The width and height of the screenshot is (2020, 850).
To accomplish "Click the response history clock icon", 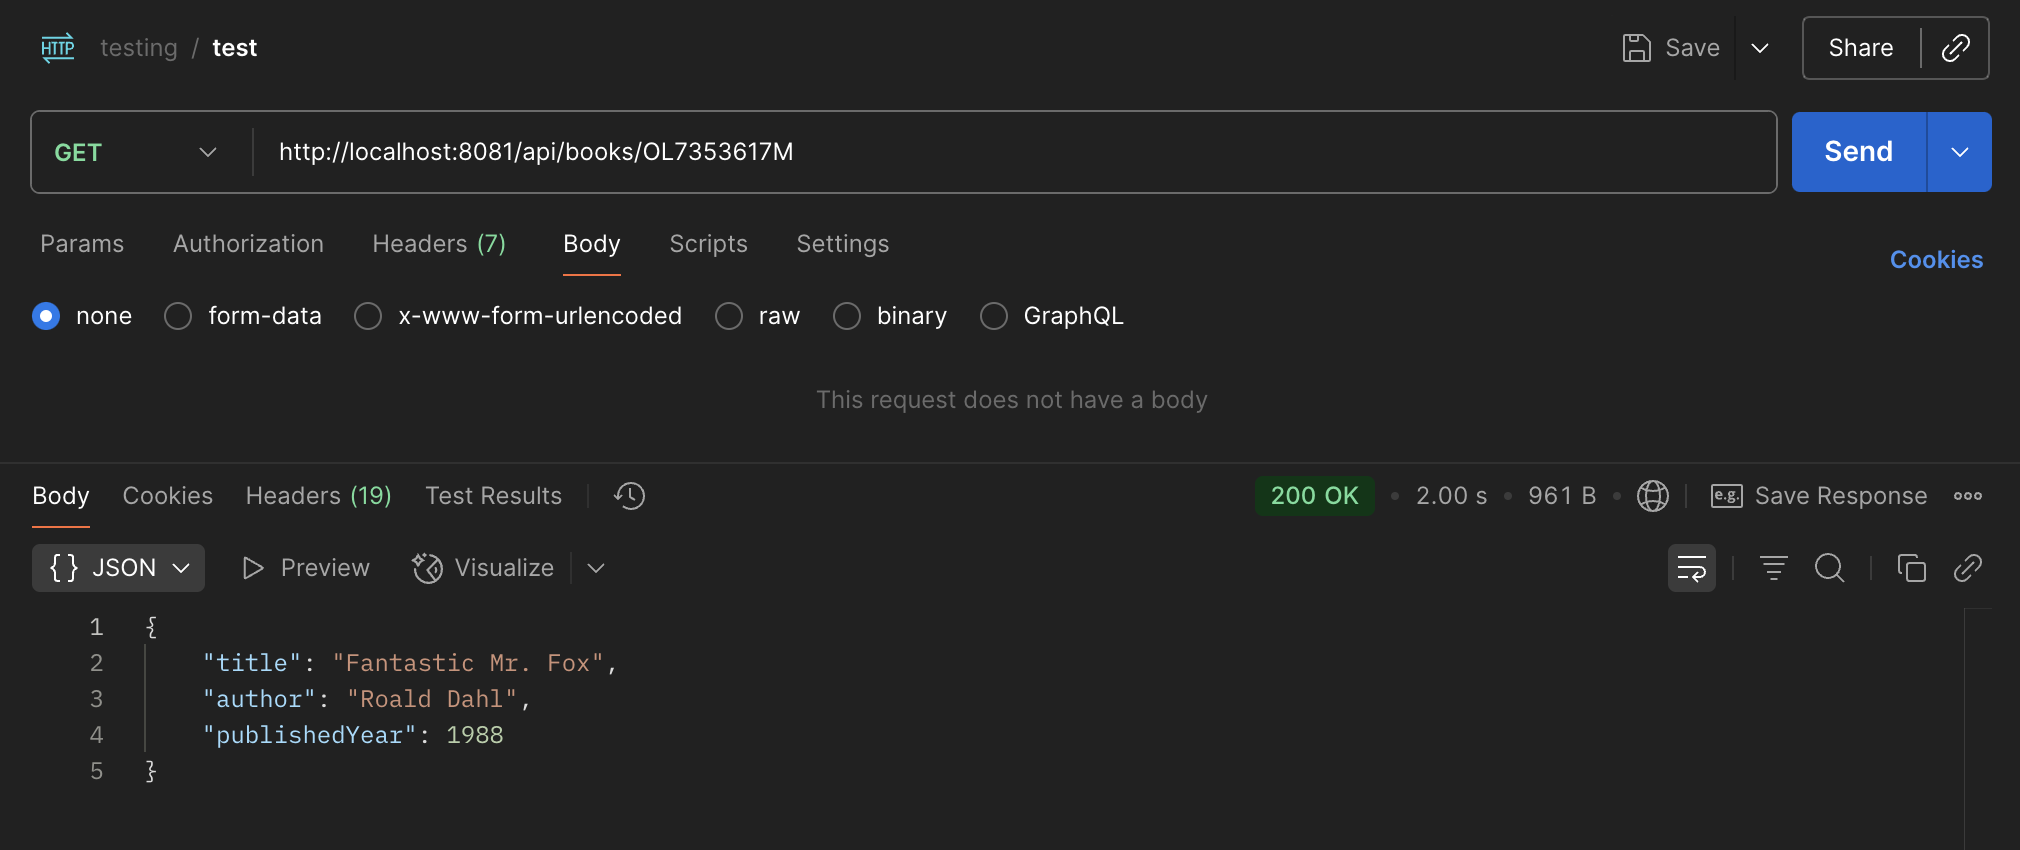I will point(629,496).
